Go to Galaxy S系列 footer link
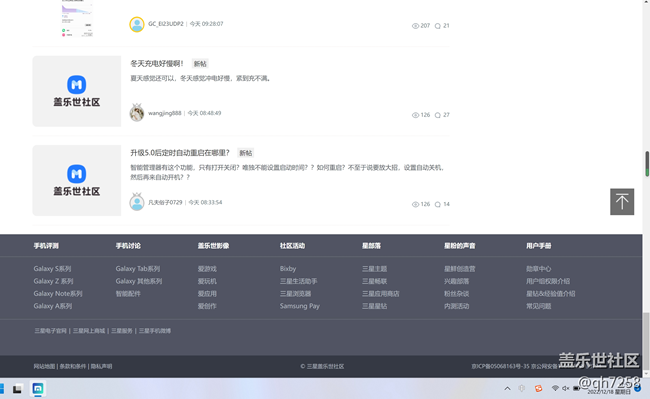 tap(52, 268)
